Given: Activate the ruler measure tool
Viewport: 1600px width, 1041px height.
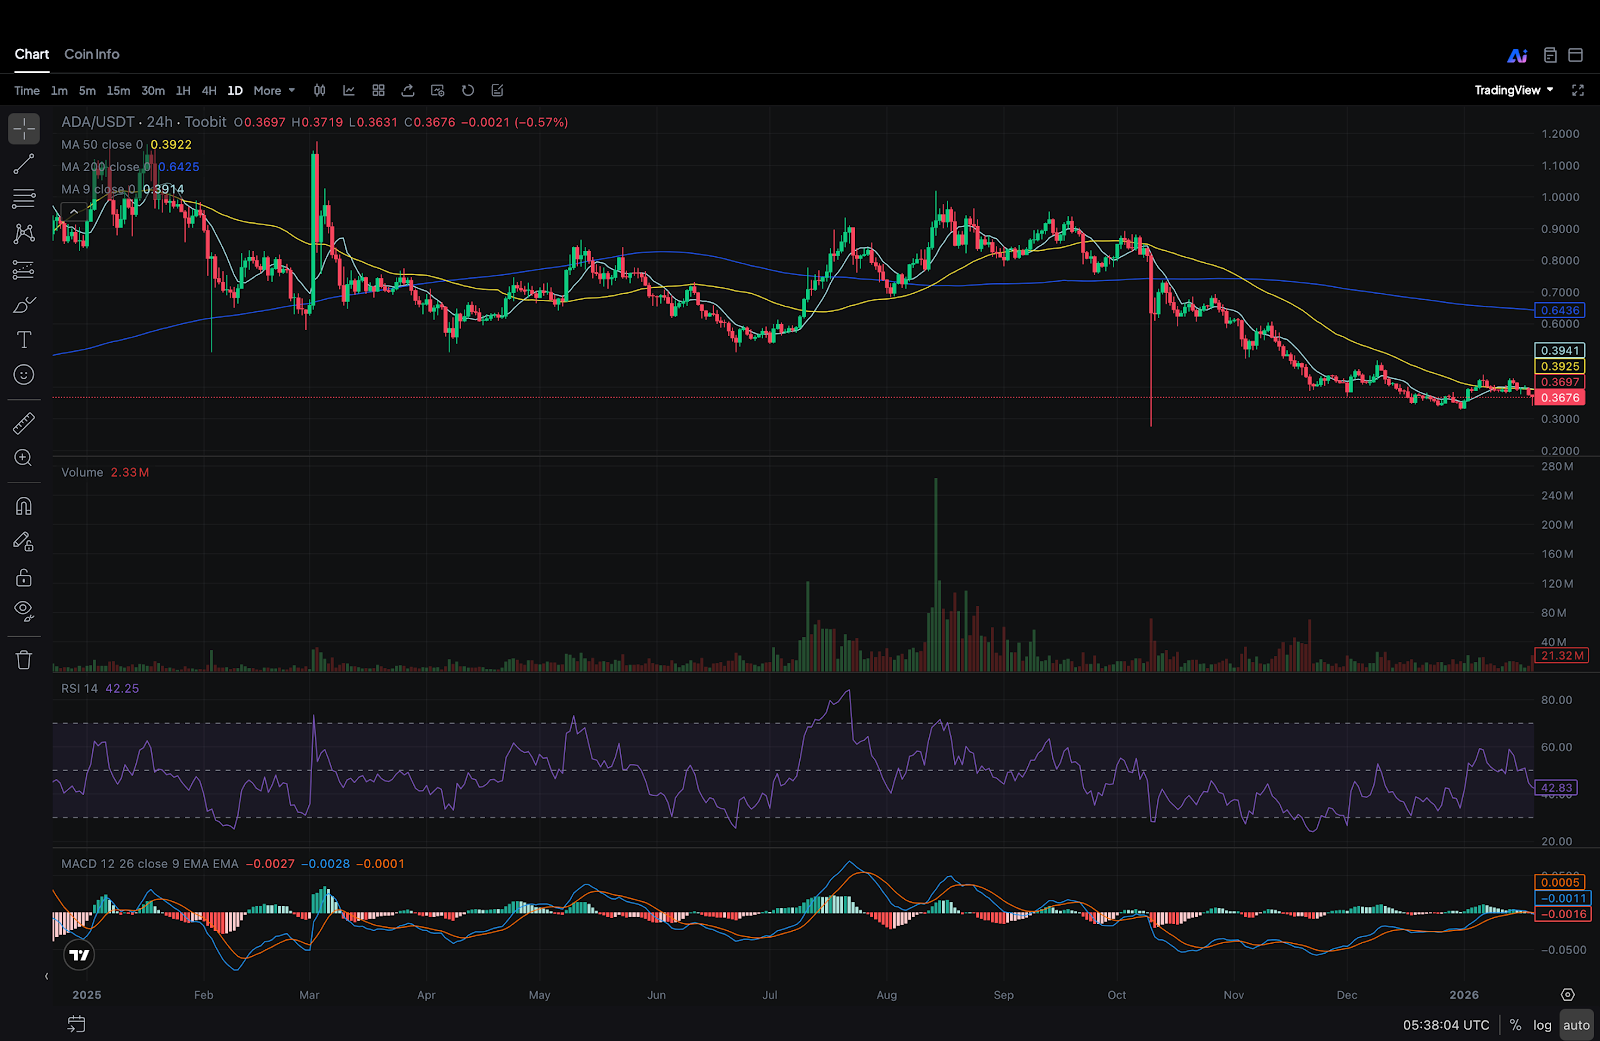Looking at the screenshot, I should (x=24, y=424).
